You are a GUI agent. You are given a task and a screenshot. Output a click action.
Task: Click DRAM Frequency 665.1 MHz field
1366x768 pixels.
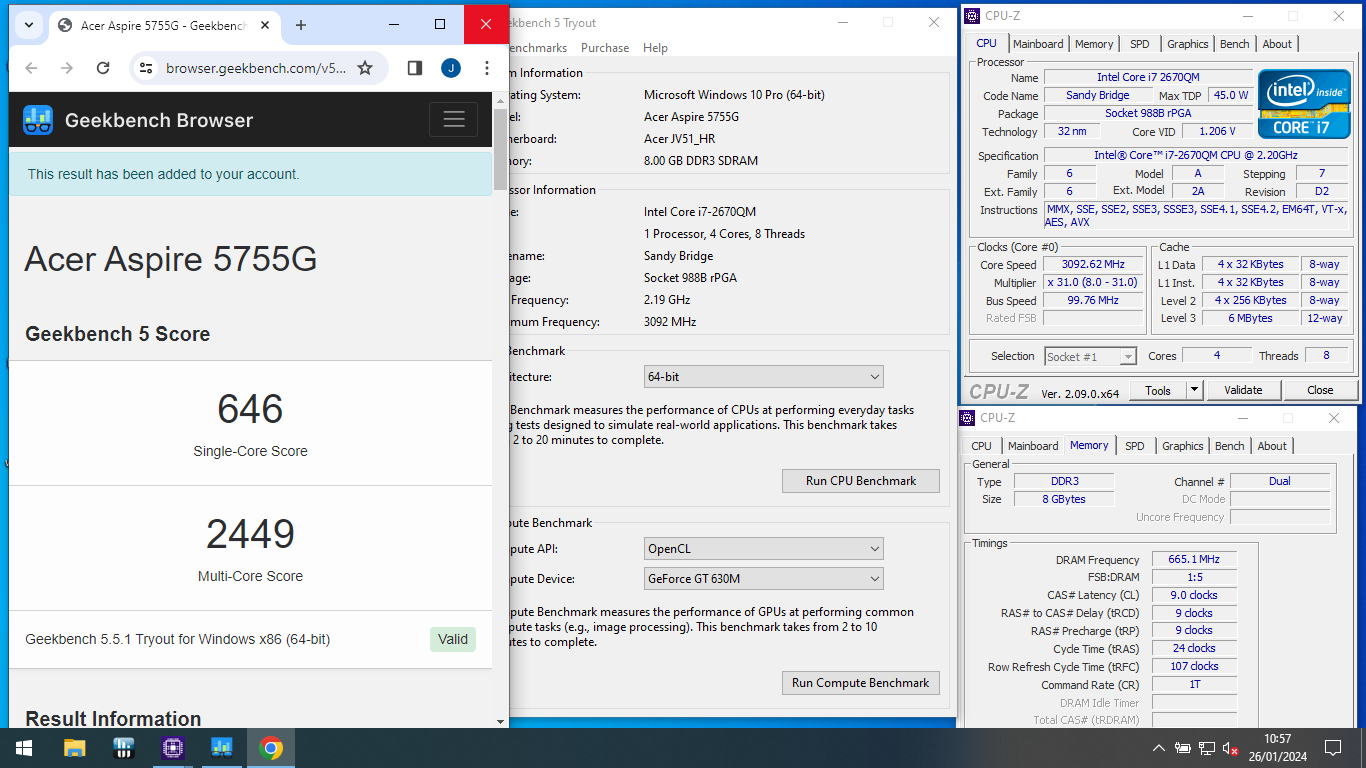(x=1194, y=560)
